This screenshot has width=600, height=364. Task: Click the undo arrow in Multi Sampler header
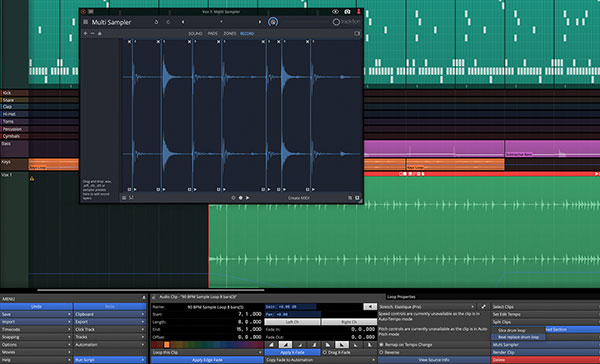point(156,22)
